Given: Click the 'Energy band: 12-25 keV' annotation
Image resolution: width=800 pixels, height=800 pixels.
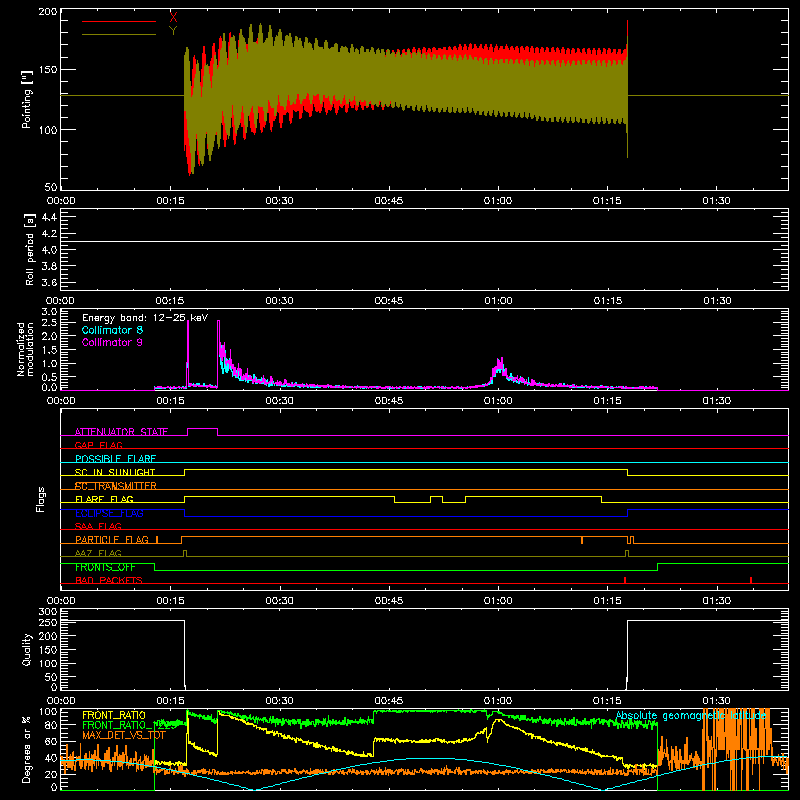Looking at the screenshot, I should pos(145,318).
